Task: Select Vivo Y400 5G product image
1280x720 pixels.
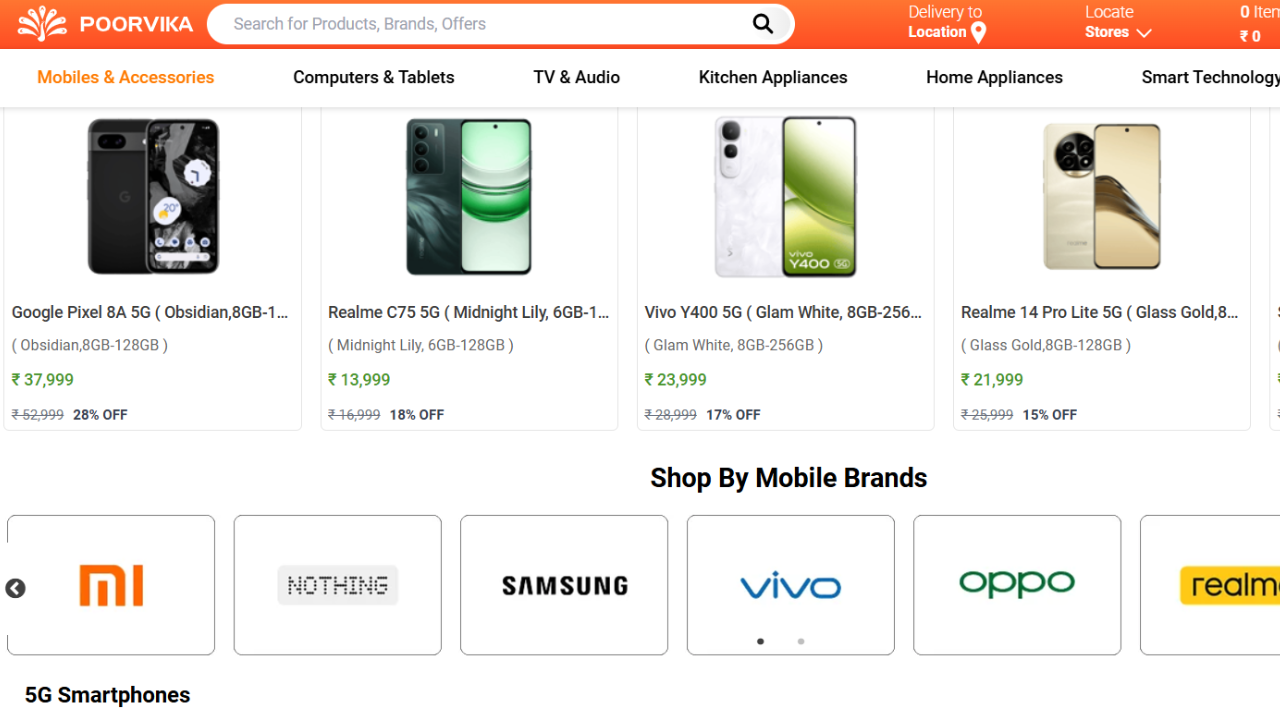Action: (785, 196)
